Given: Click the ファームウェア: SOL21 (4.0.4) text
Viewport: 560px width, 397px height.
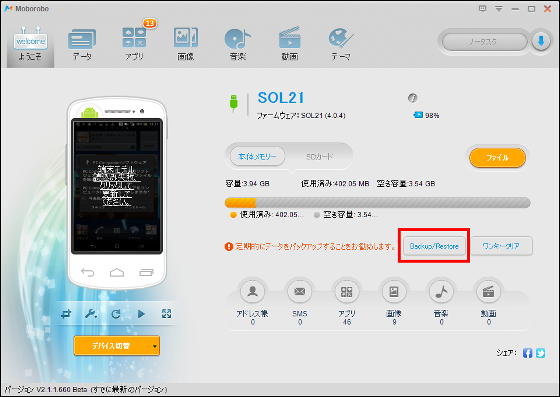Looking at the screenshot, I should [x=301, y=116].
